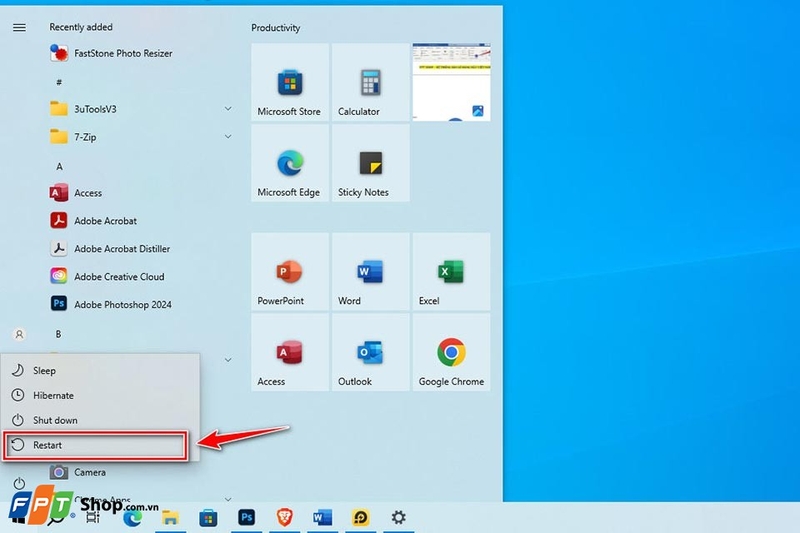The image size is (800, 533).
Task: Expand the 7-Zip folder chevron
Action: [x=228, y=137]
